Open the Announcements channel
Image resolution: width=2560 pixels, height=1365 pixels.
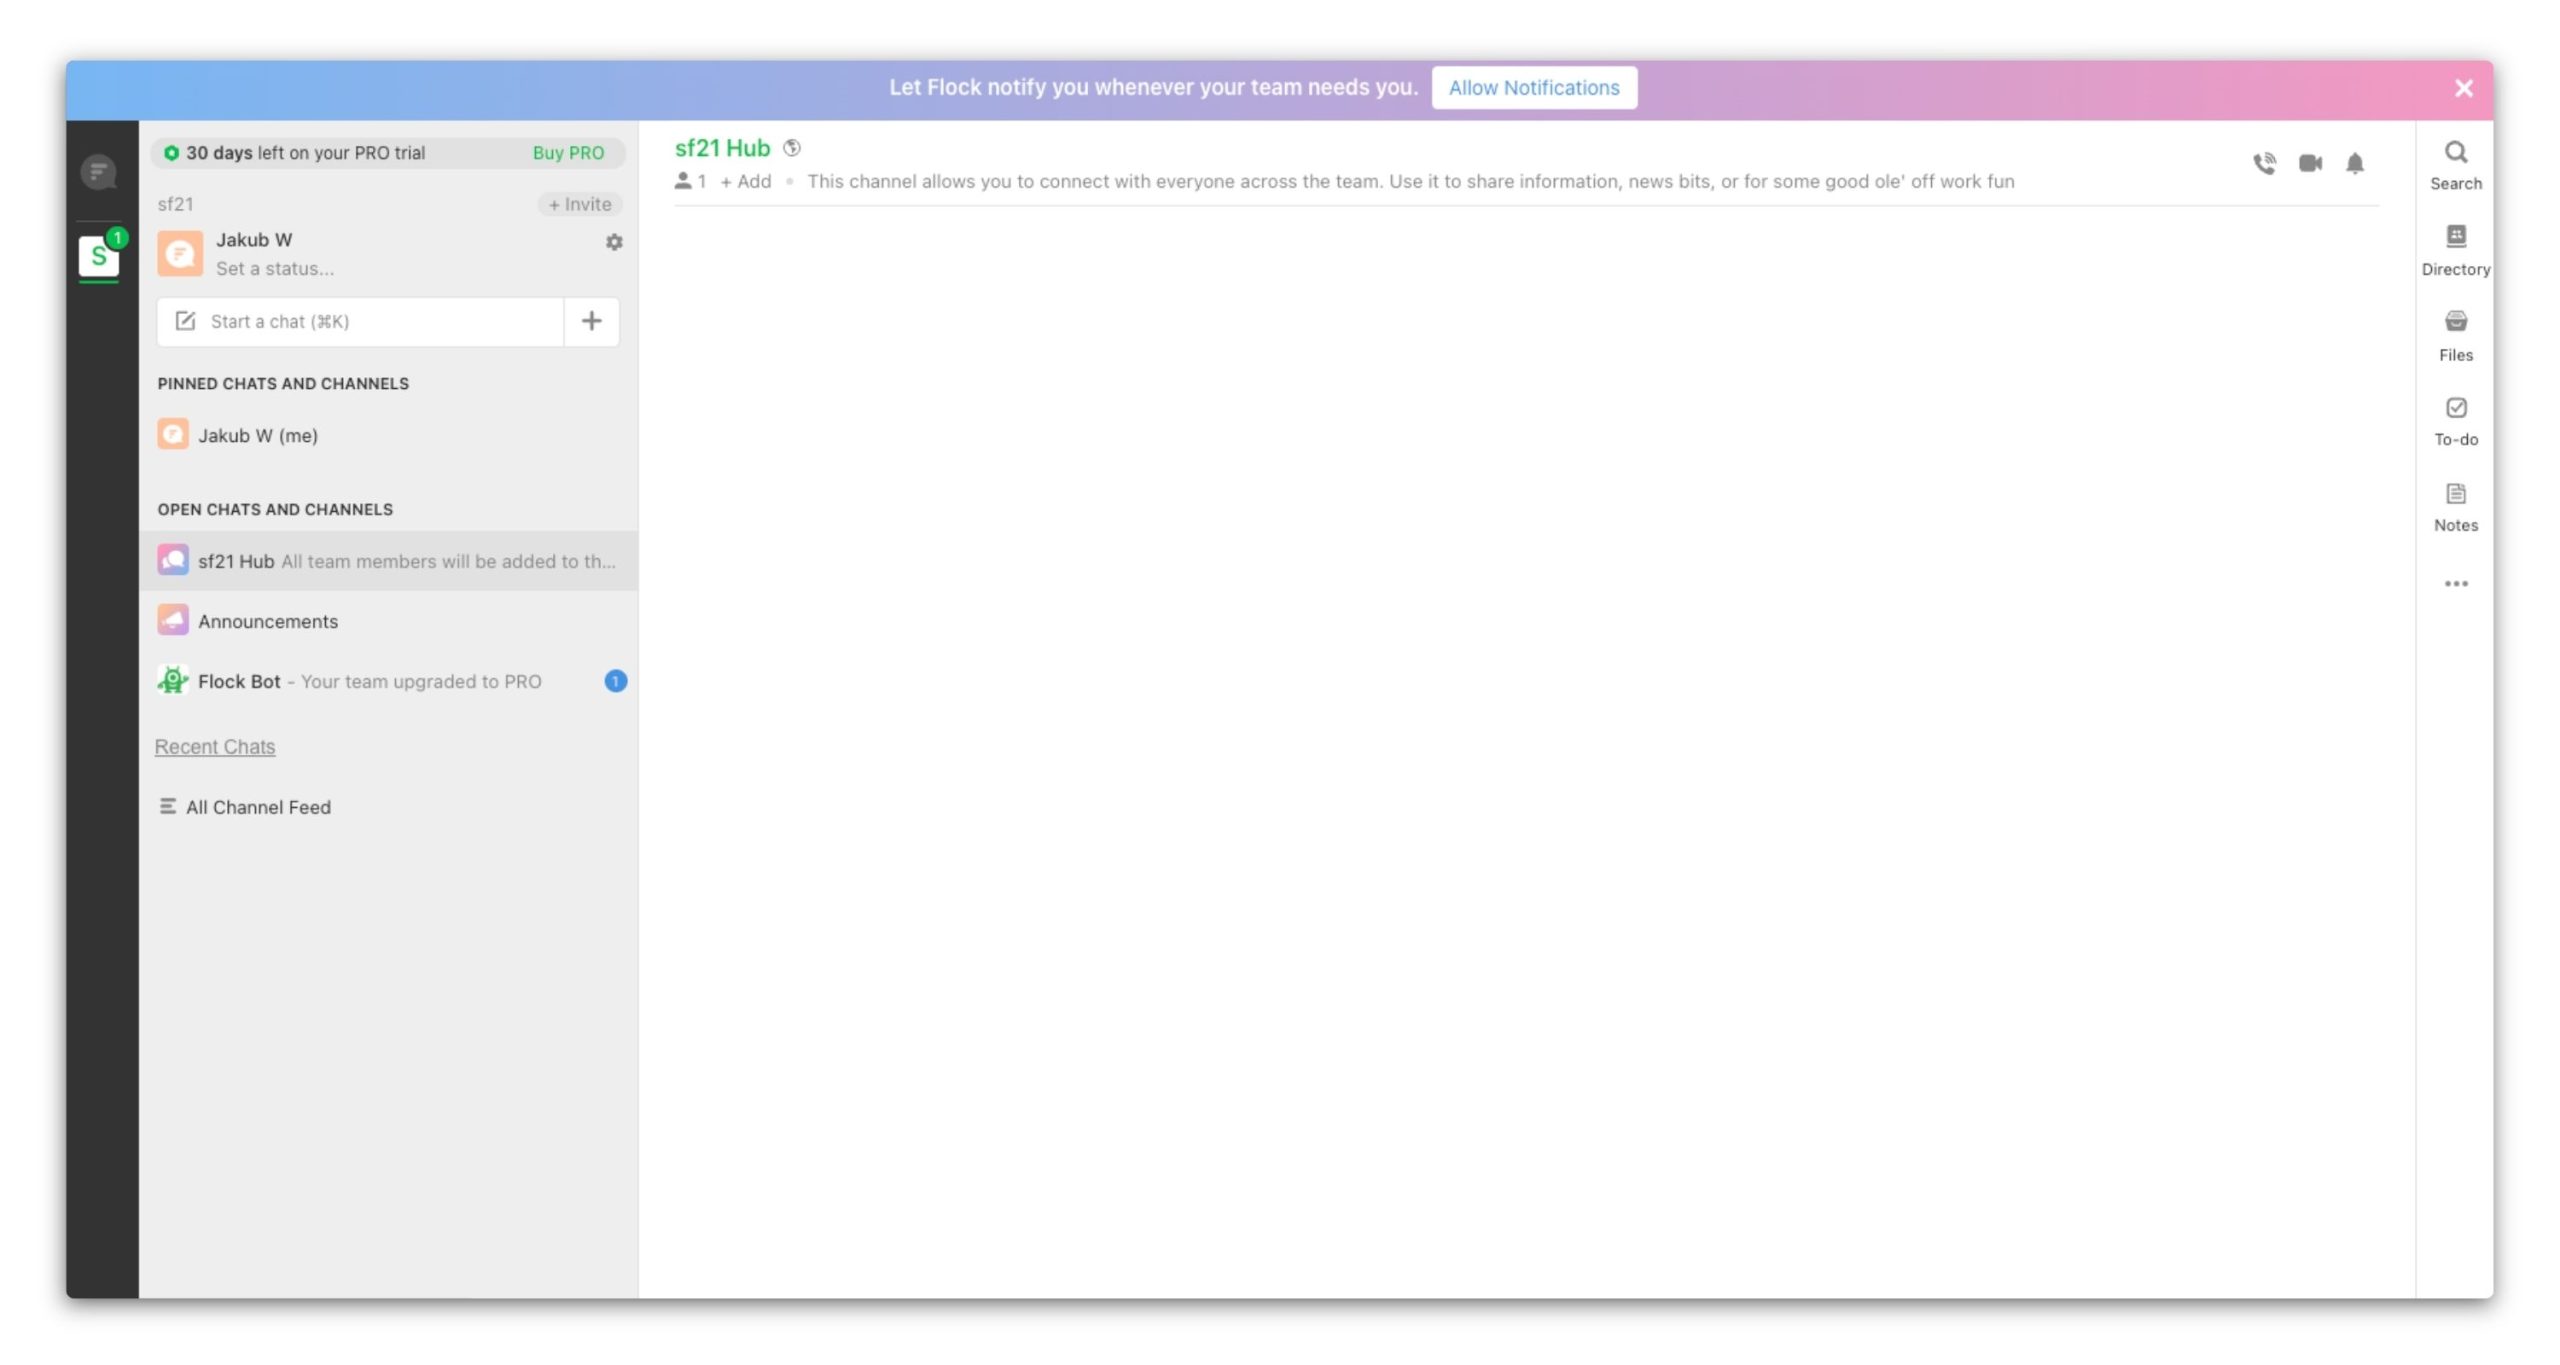[x=268, y=621]
